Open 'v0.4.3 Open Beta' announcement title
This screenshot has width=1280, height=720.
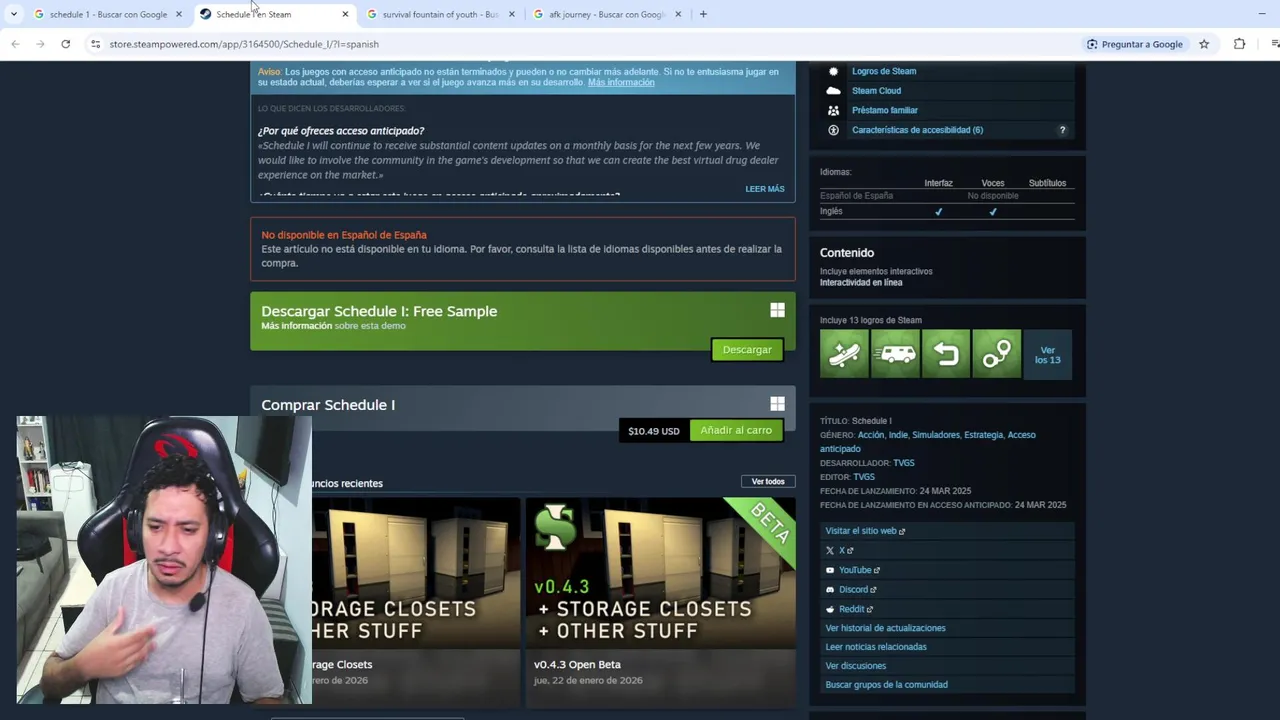[x=577, y=664]
